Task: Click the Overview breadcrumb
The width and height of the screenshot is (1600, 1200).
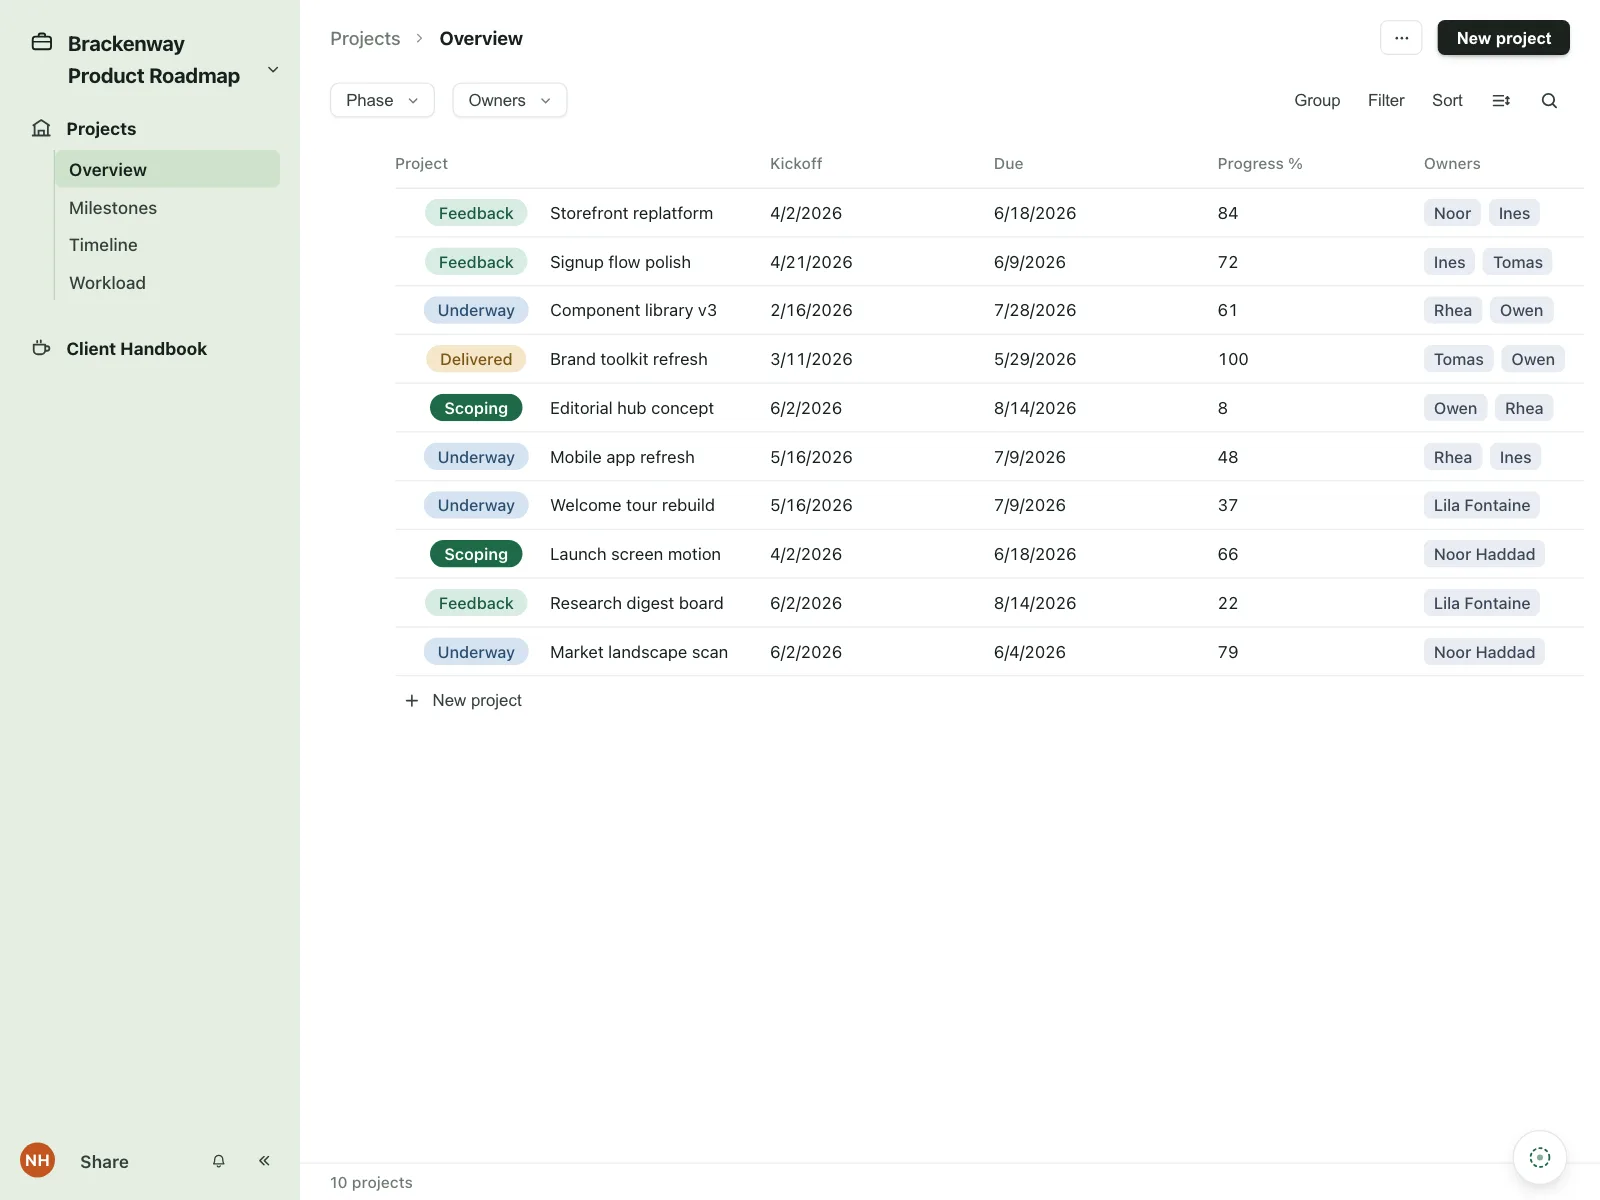Action: (x=481, y=38)
